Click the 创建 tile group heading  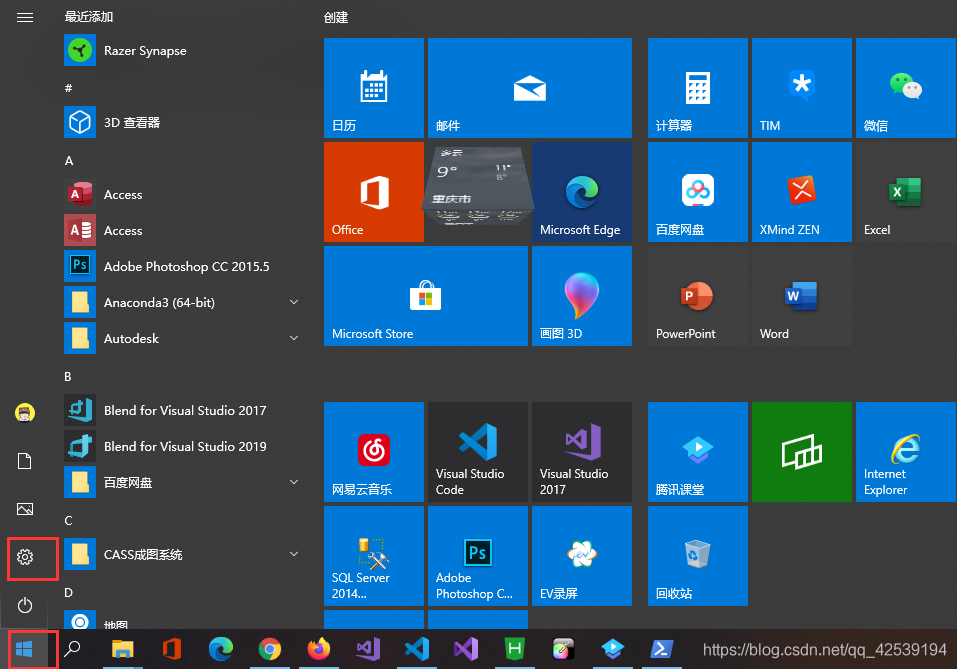(x=336, y=18)
